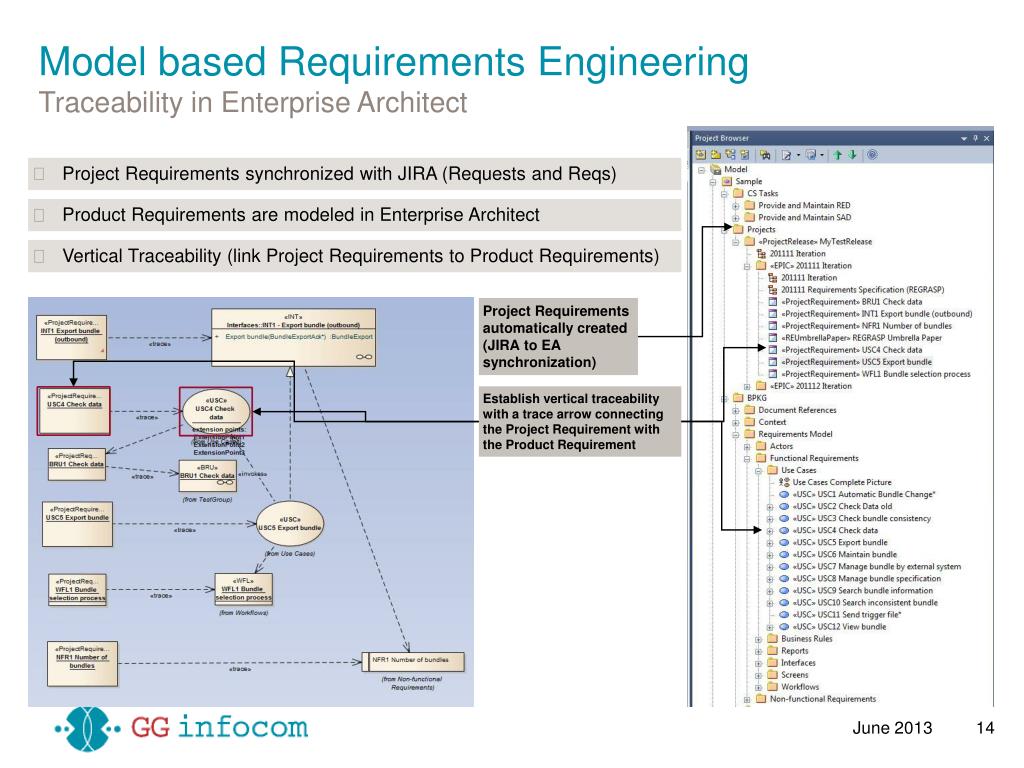The height and width of the screenshot is (768, 1024).
Task: Pin the Project Browser panel
Action: (x=976, y=138)
